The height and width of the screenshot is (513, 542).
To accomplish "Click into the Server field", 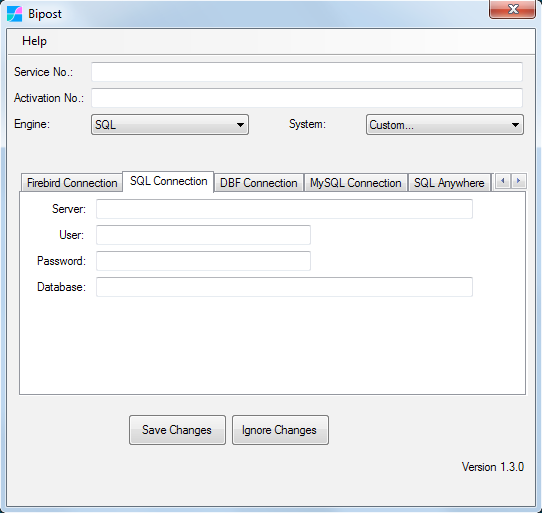I will pyautogui.click(x=284, y=209).
